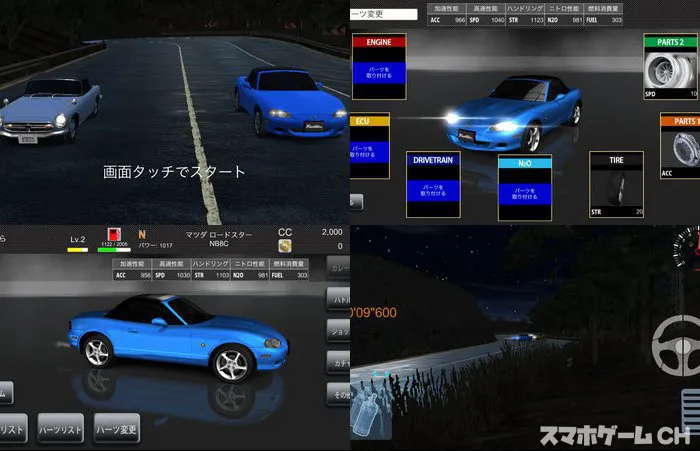Screen dimensions: 700x451
Task: Click the yellow level progress bar
Action: coord(78,250)
